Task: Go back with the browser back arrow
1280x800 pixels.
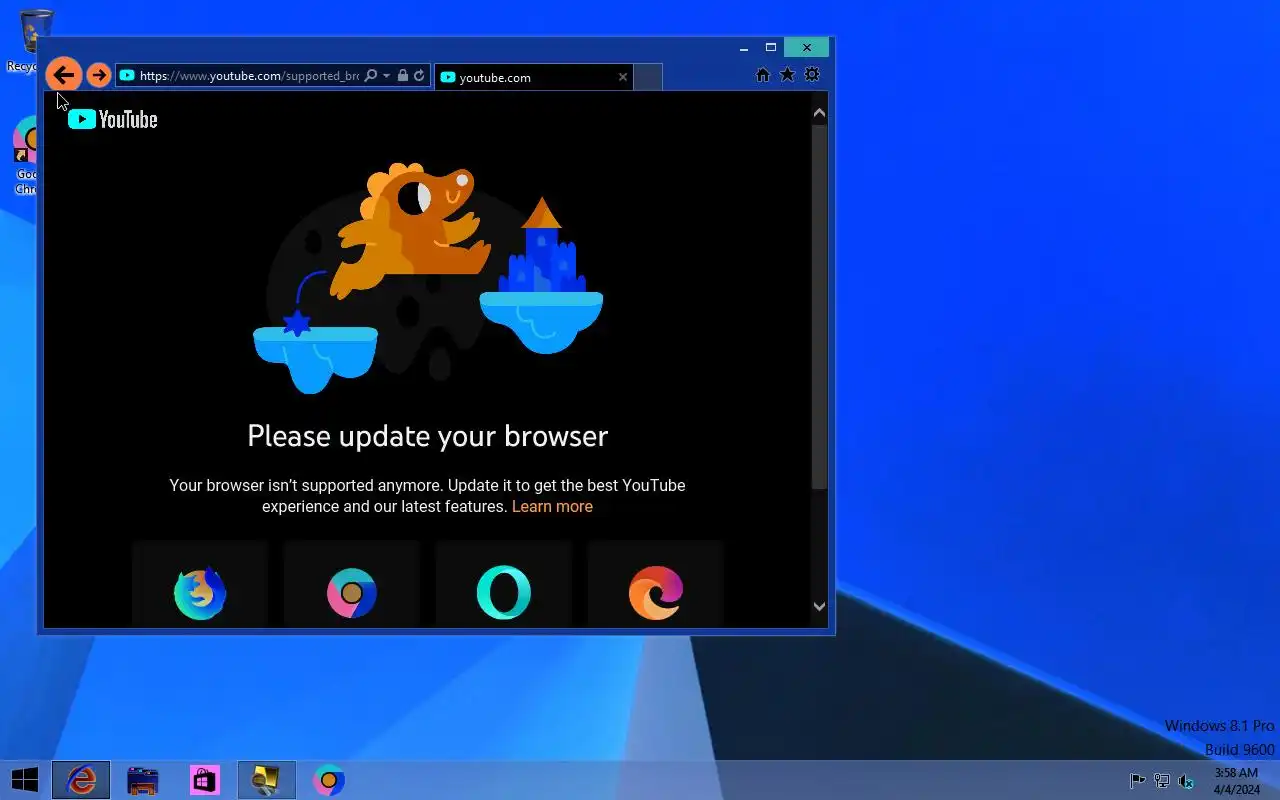Action: click(64, 74)
